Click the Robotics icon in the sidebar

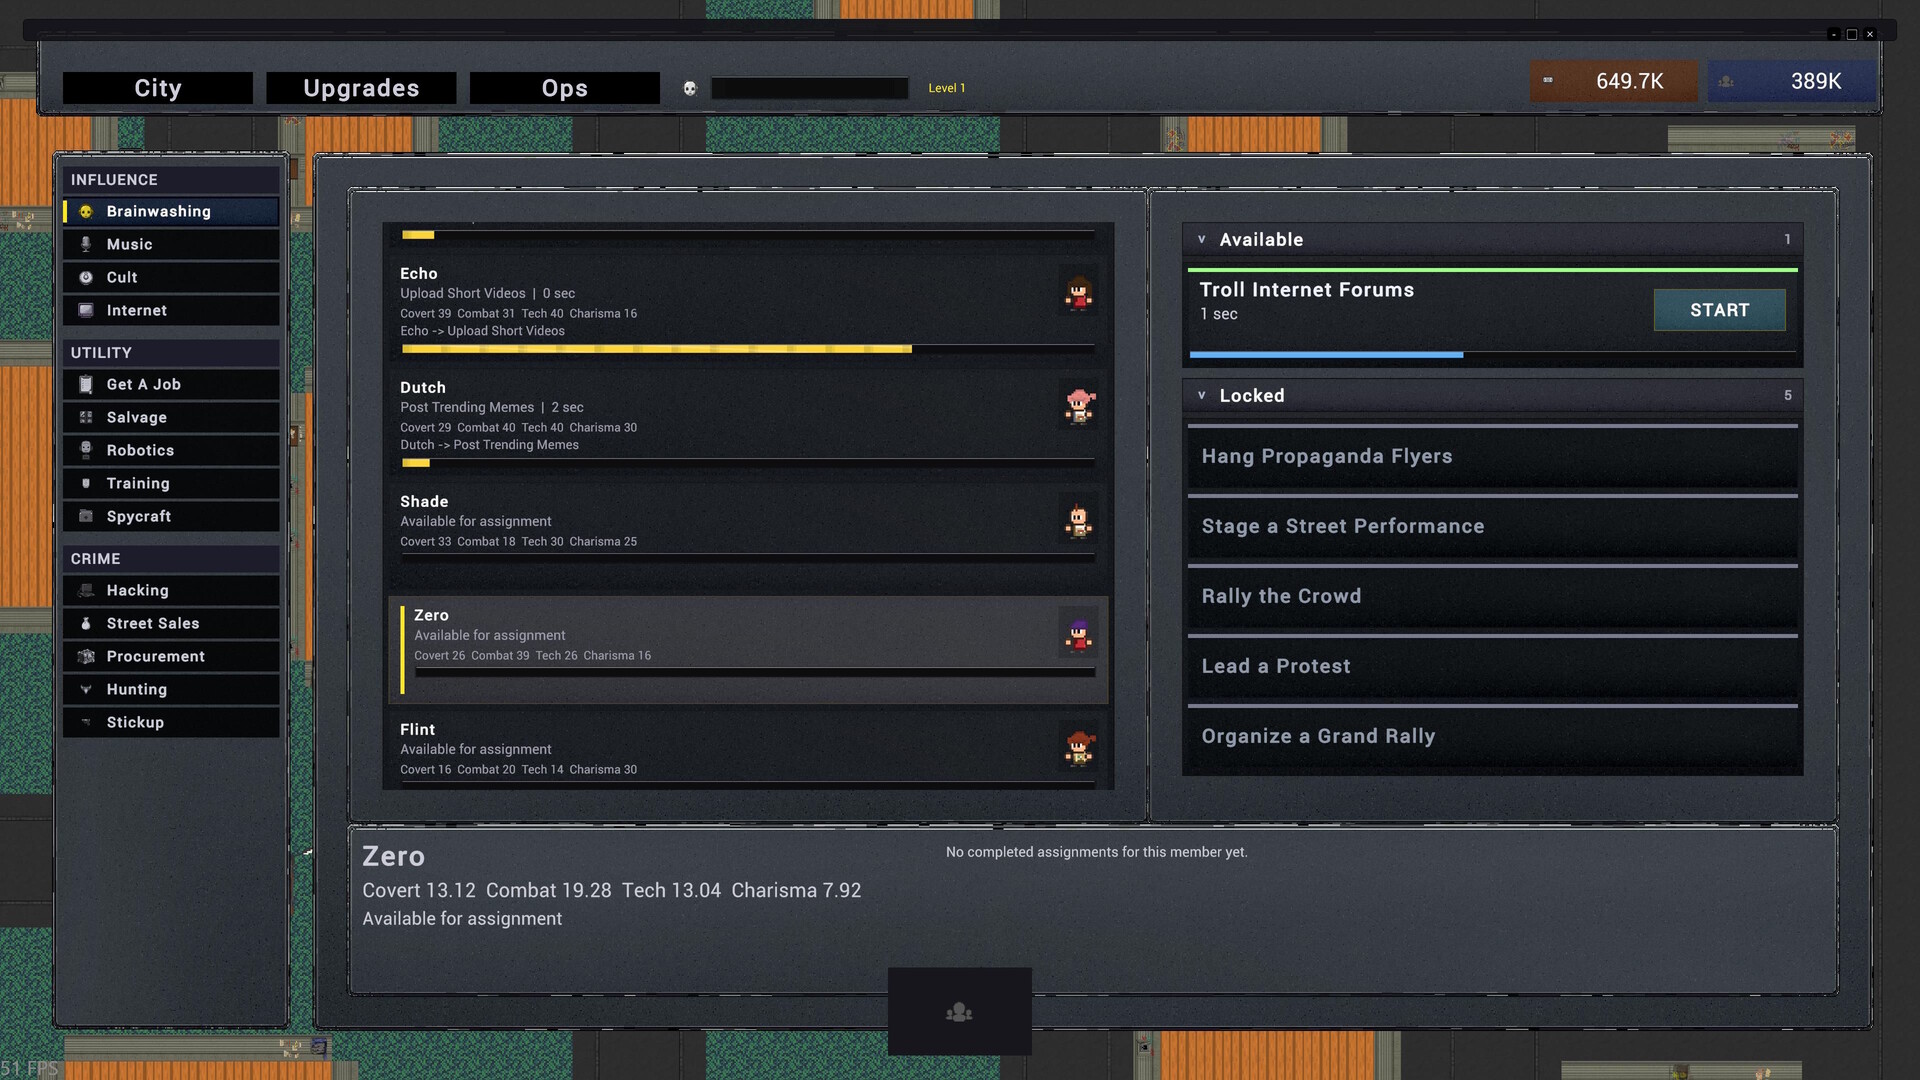point(86,450)
